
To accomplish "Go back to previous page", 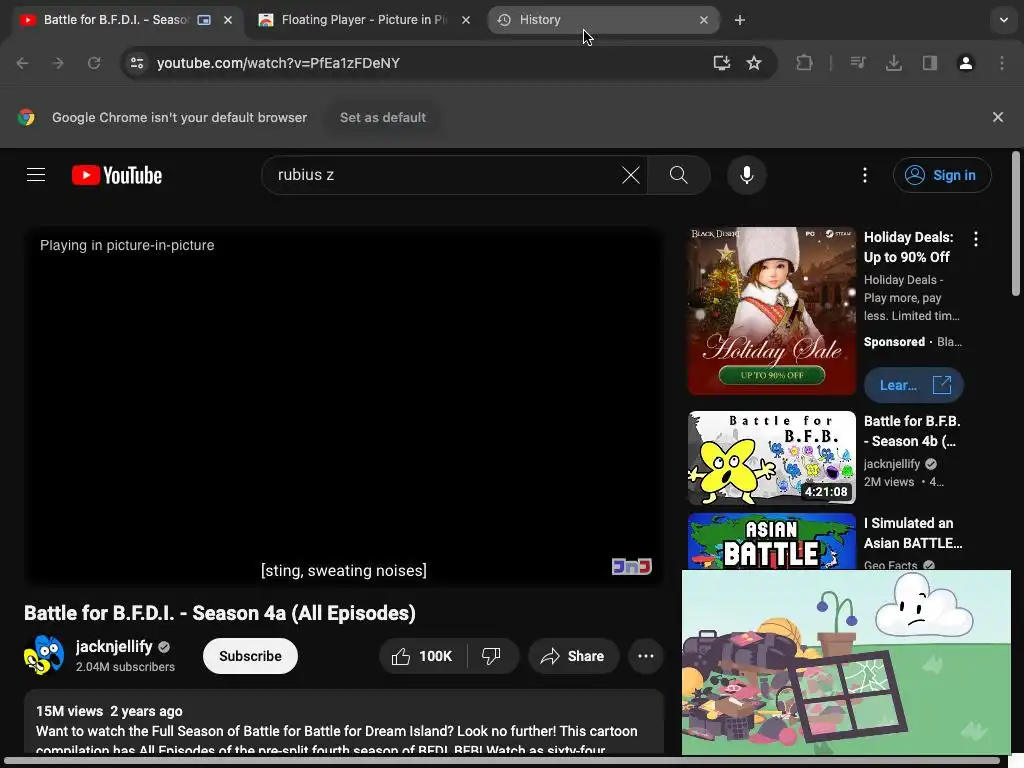I will click(x=22, y=63).
